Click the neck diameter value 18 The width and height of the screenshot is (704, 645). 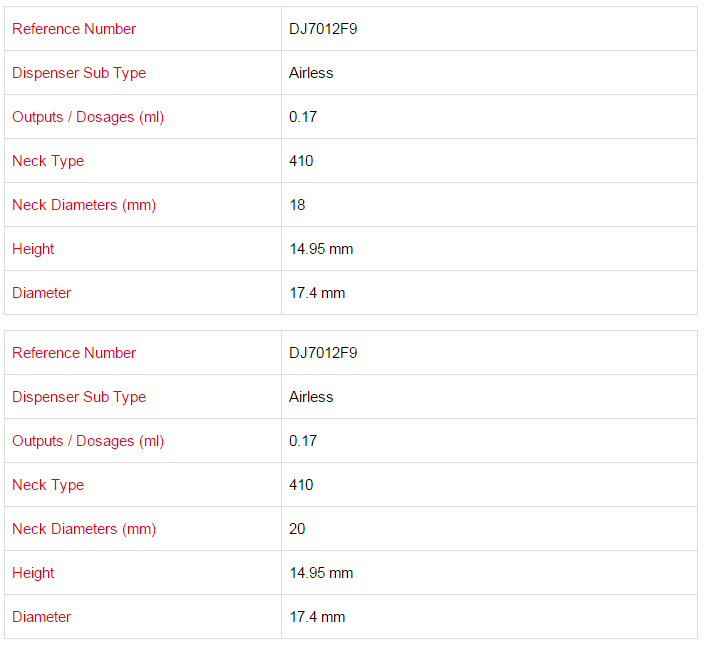click(297, 205)
